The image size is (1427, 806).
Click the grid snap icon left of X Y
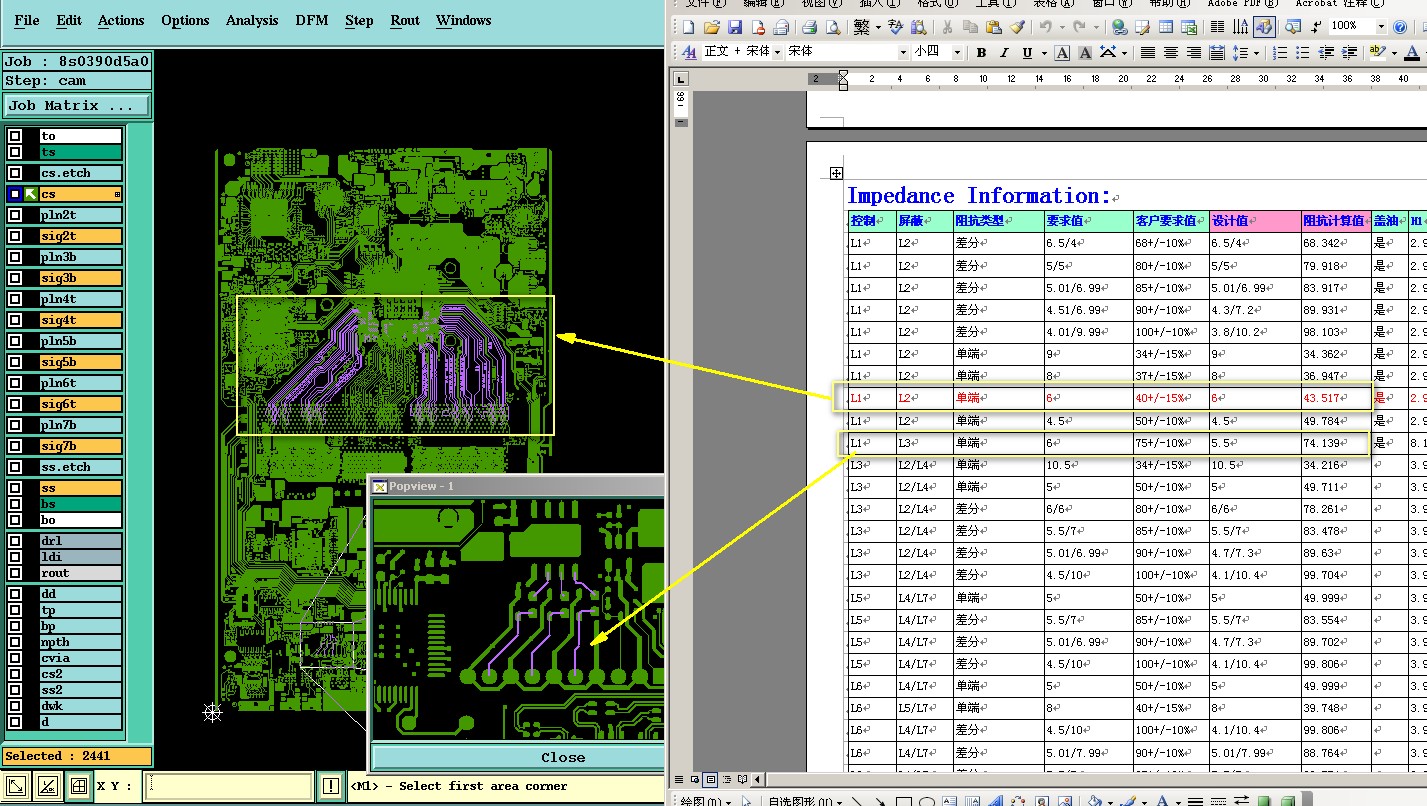78,787
